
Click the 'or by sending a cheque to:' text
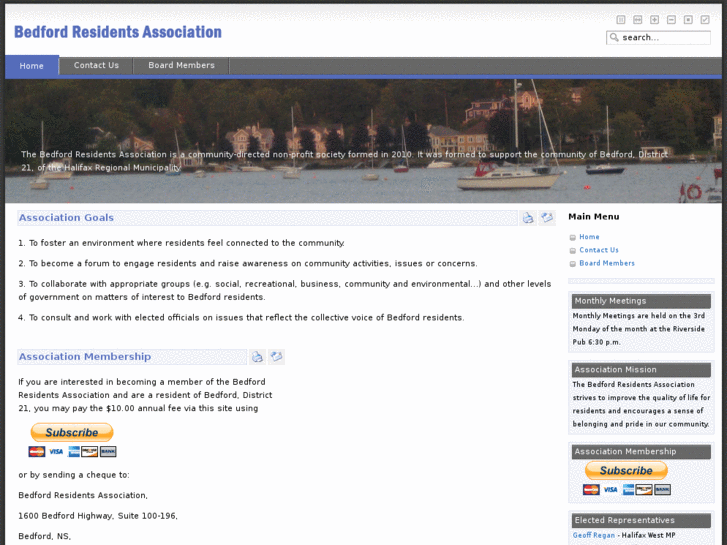point(74,475)
